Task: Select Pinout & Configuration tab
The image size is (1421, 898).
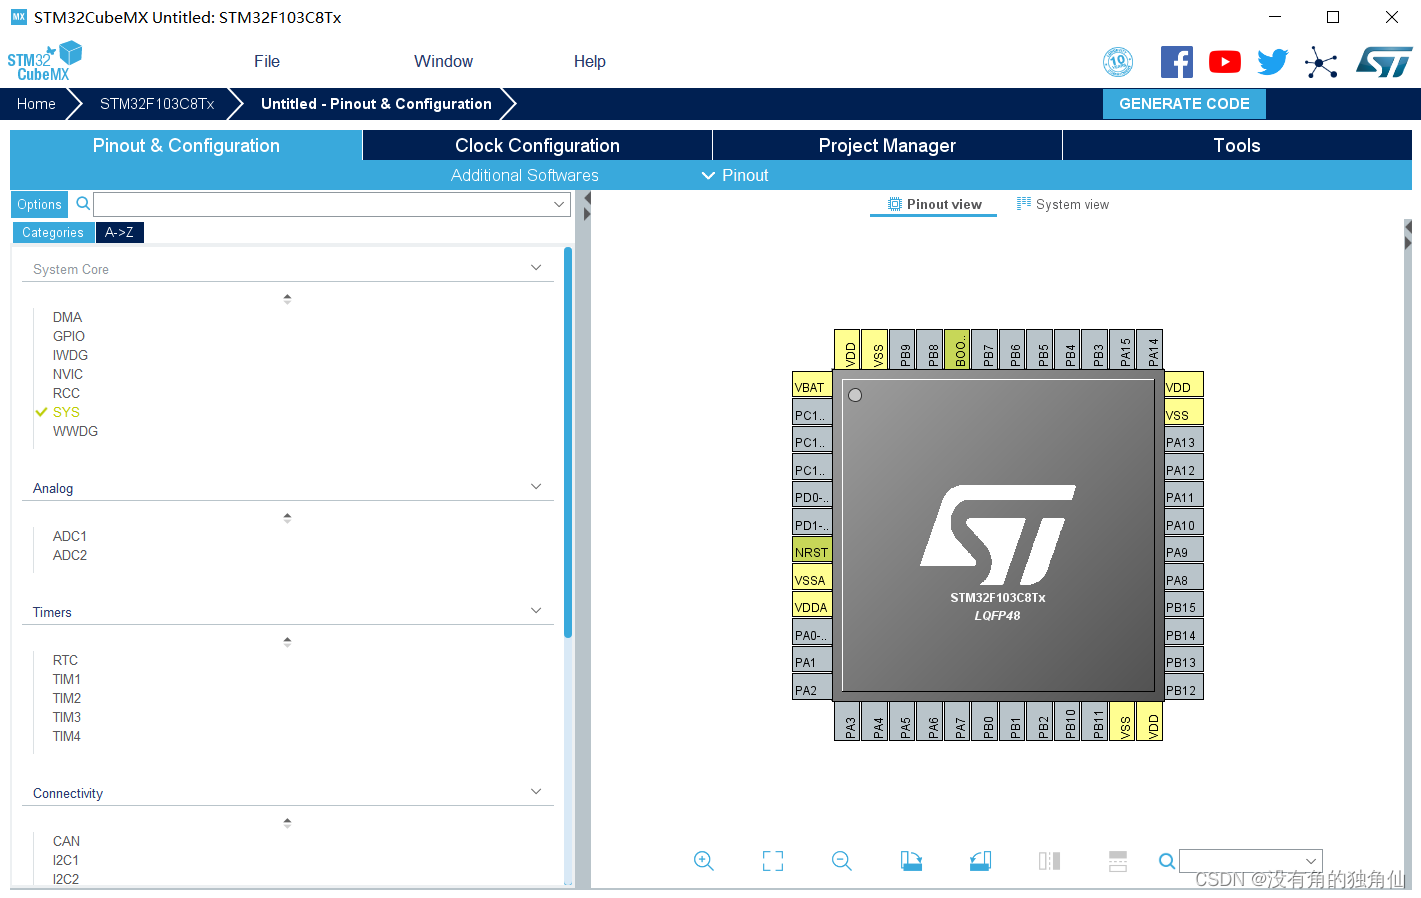Action: click(186, 145)
